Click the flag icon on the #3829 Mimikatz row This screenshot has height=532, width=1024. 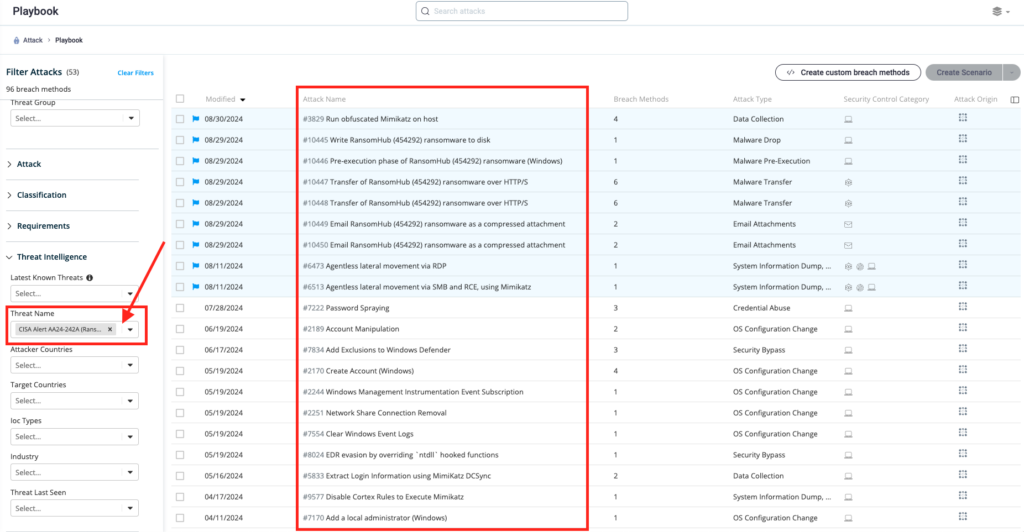(x=196, y=119)
